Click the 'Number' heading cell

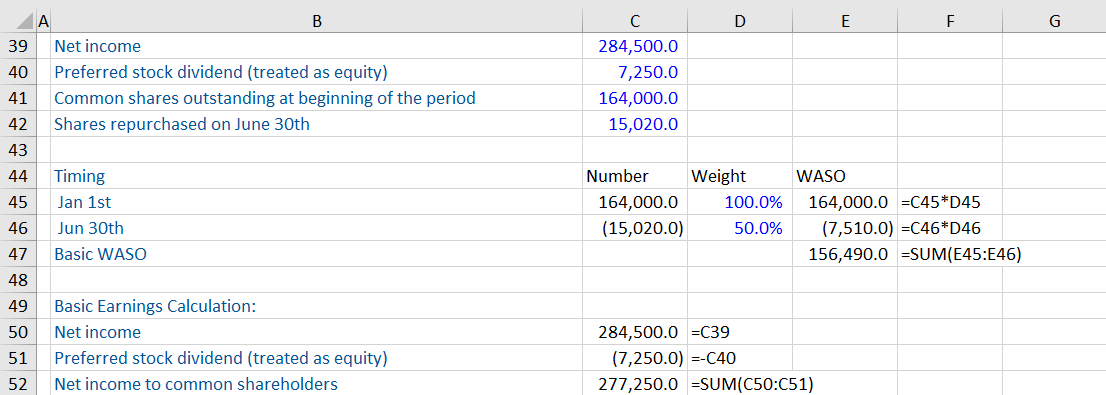tap(635, 176)
